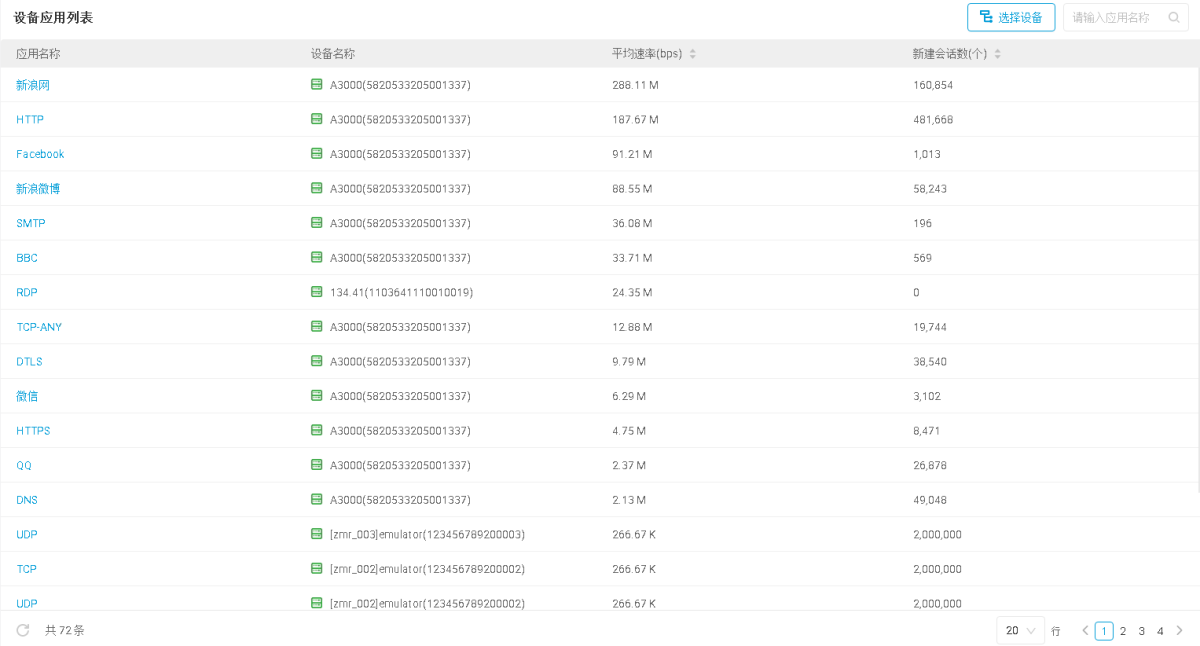Jump to page 4 in pagination
Viewport: 1200px width, 646px height.
click(x=1160, y=631)
